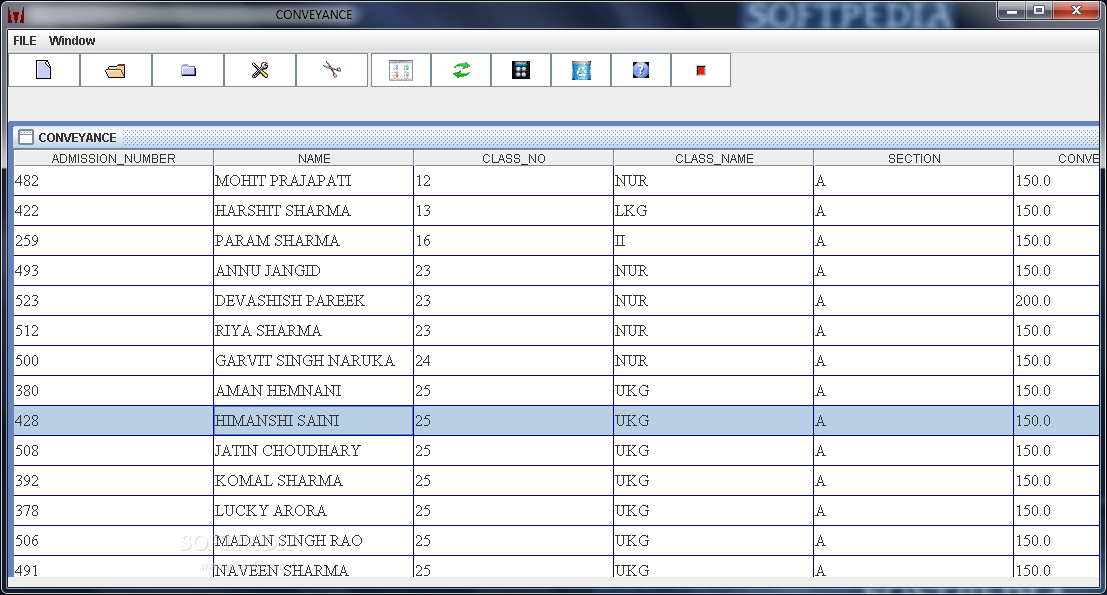Click the green refresh arrows icon

(461, 70)
